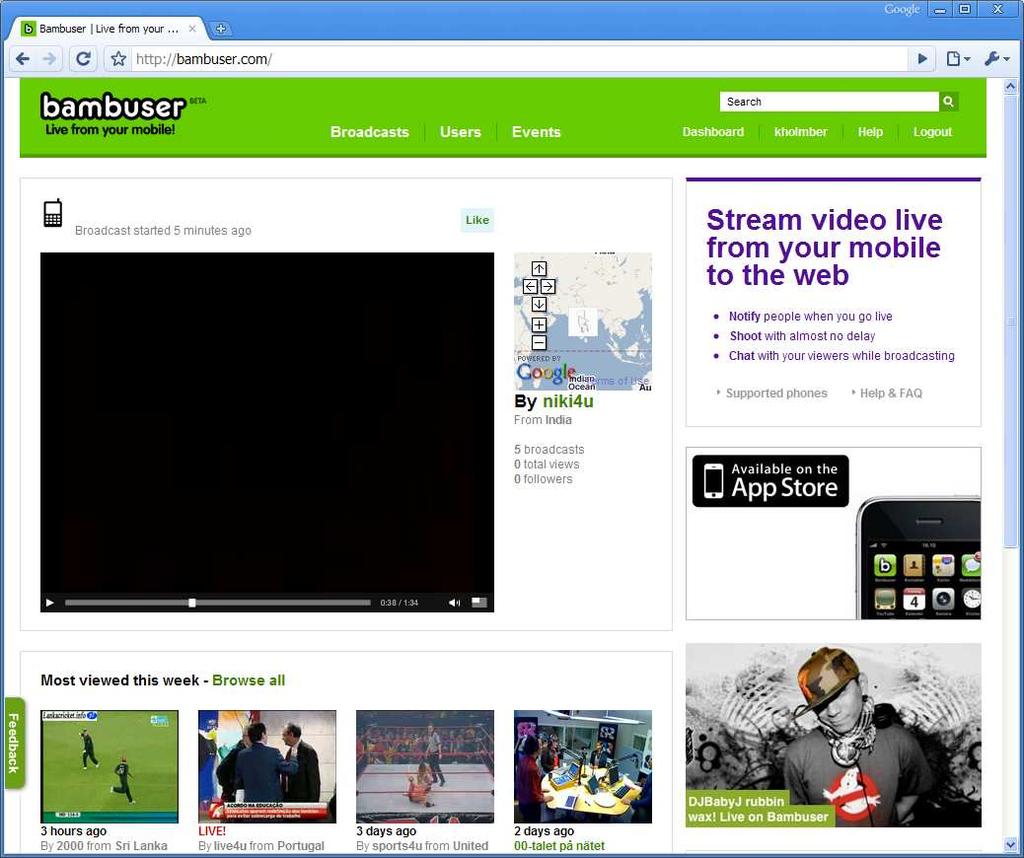1024x858 pixels.
Task: Click the browser back arrow
Action: coord(23,59)
